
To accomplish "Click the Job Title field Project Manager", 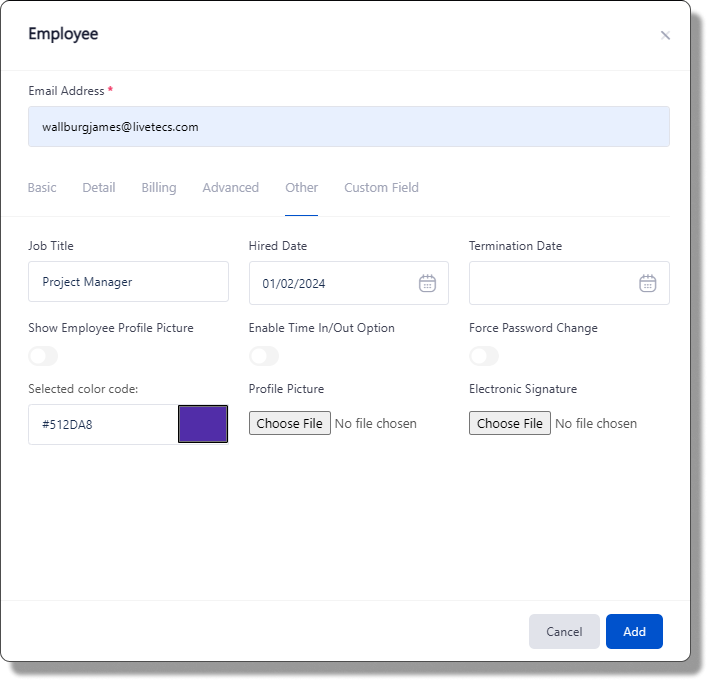I will pos(128,282).
